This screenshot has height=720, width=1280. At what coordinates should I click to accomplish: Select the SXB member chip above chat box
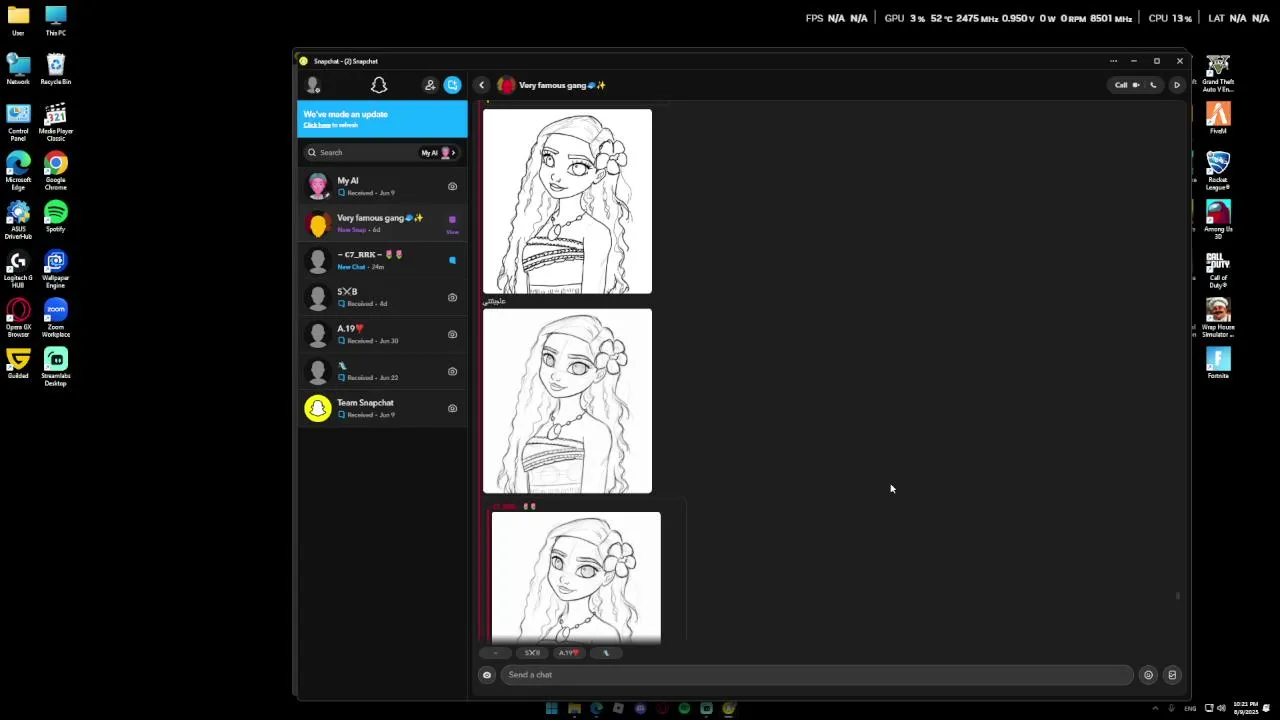coord(532,653)
